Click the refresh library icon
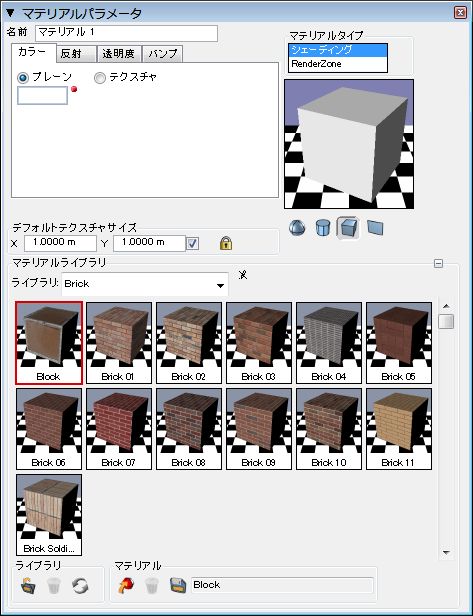This screenshot has width=473, height=616. [80, 586]
